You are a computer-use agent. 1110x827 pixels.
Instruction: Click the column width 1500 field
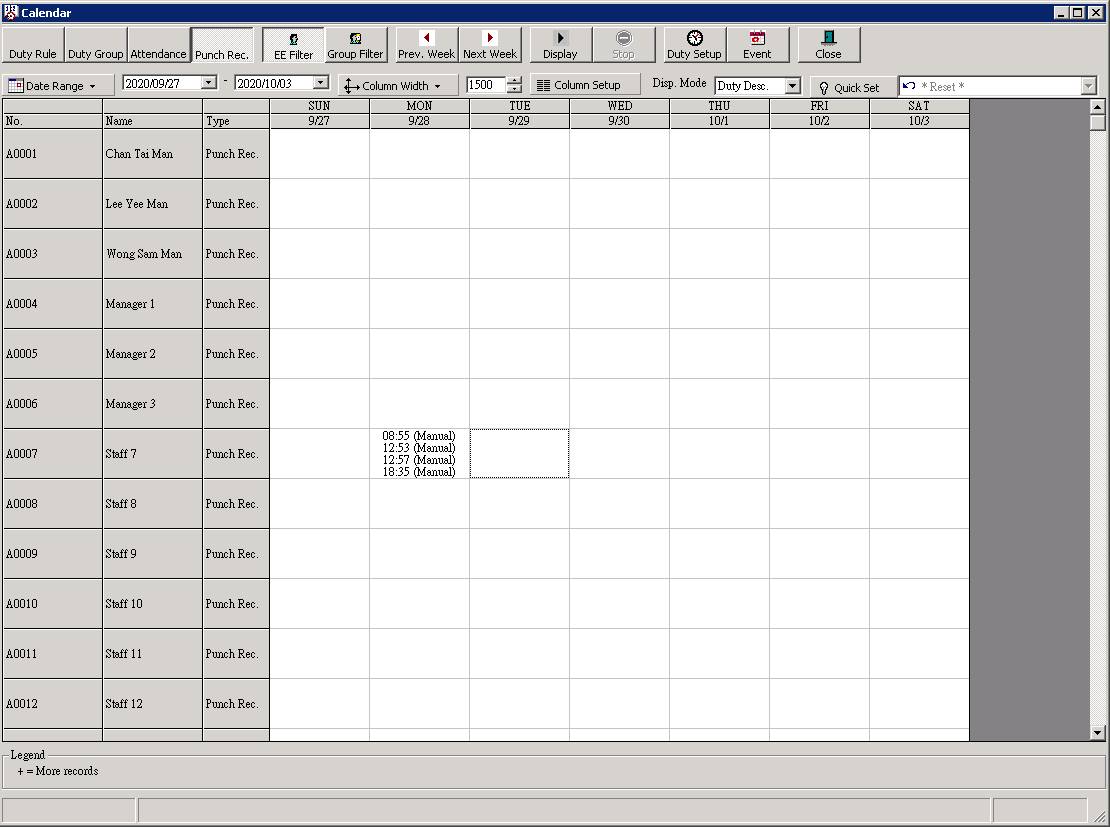click(486, 85)
